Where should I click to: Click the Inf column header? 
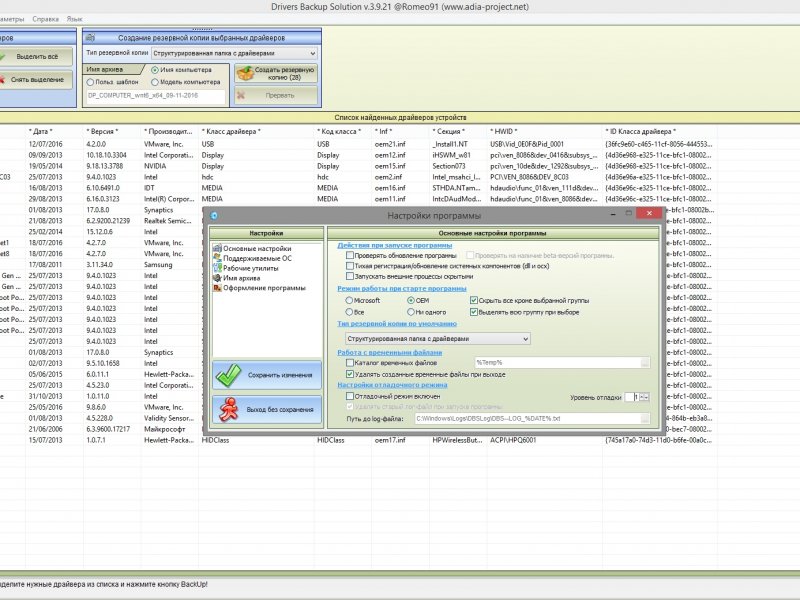(x=383, y=132)
